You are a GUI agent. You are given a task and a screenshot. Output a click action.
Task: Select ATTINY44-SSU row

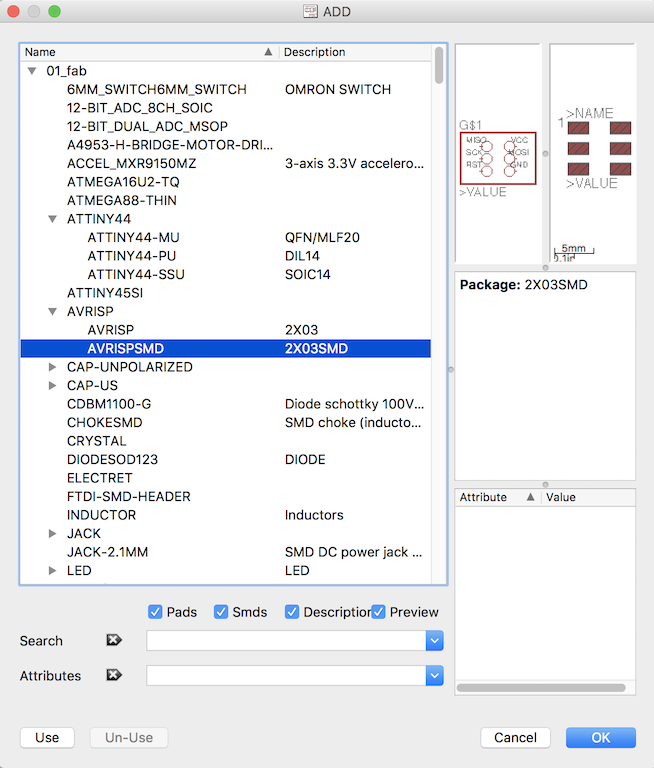[225, 274]
